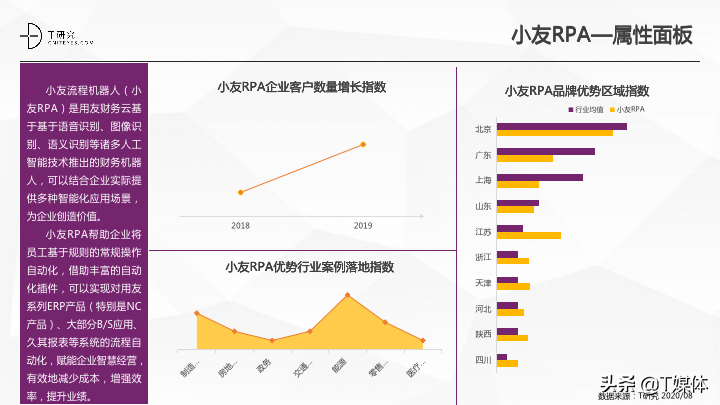Click the yellow 小友RPA bar for 天津
720x405 pixels.
(513, 287)
